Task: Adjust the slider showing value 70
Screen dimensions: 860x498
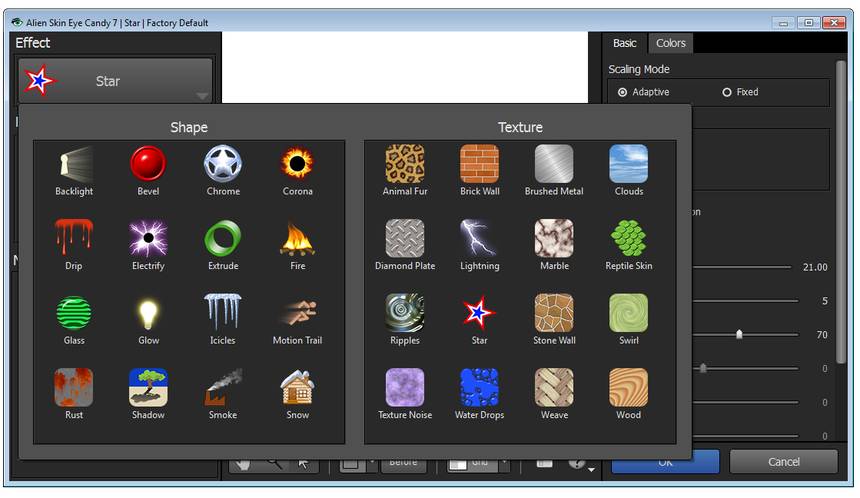Action: [x=739, y=334]
